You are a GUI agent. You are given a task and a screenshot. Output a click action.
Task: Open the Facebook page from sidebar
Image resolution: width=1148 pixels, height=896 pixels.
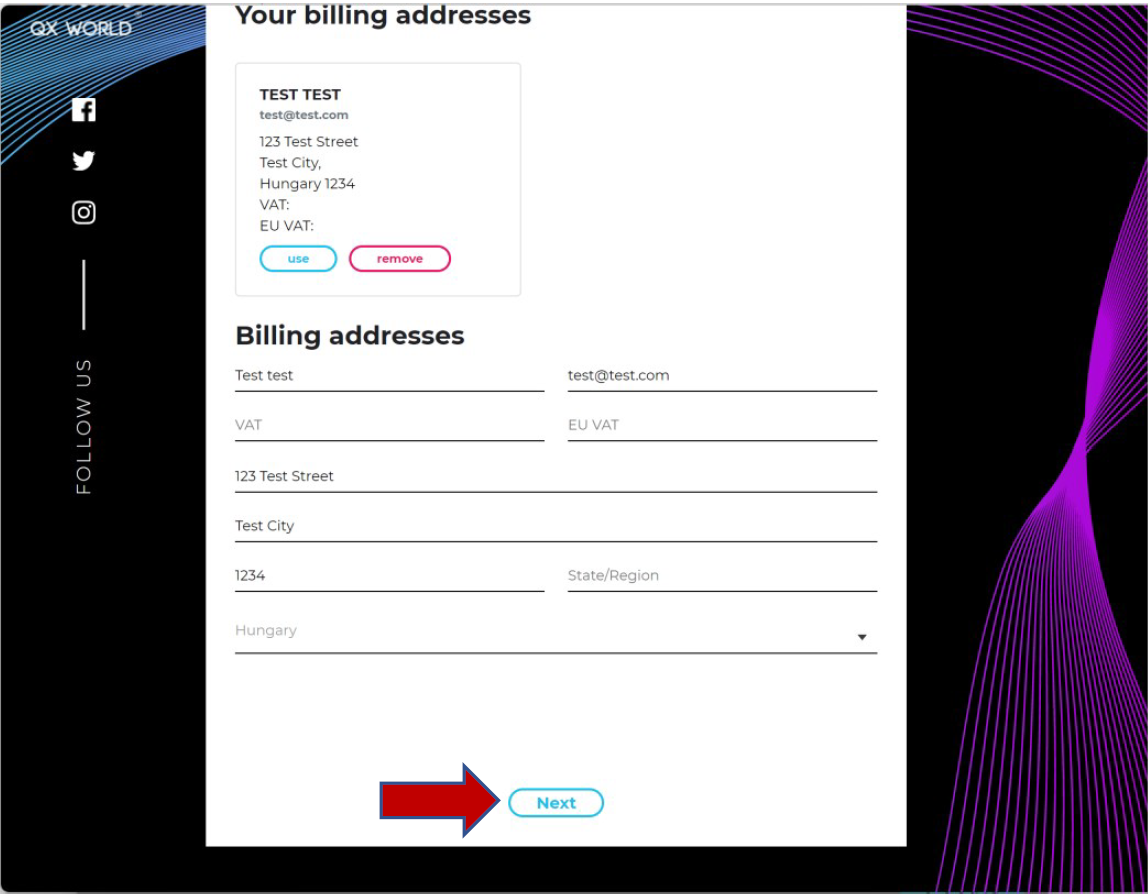84,110
